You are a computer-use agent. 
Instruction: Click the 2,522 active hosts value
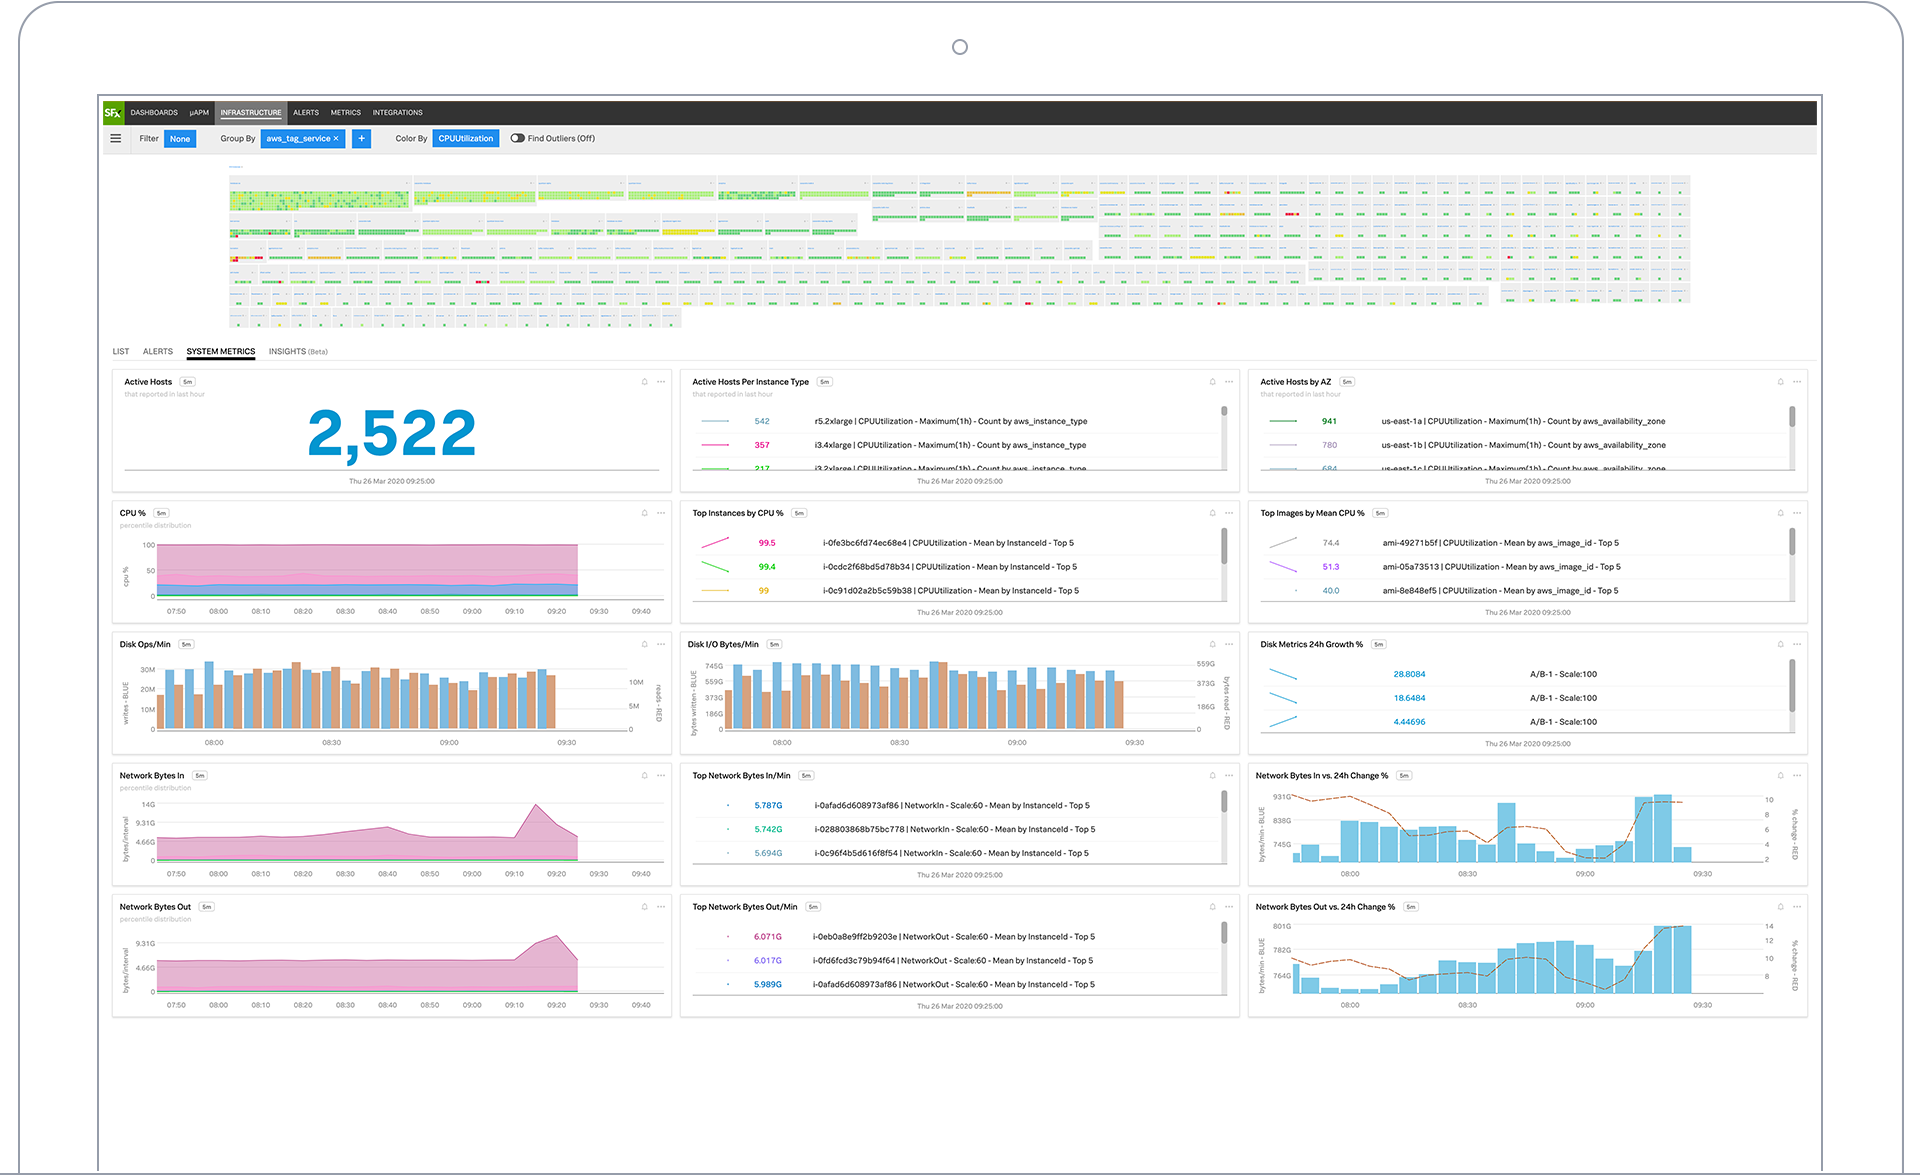pos(392,434)
